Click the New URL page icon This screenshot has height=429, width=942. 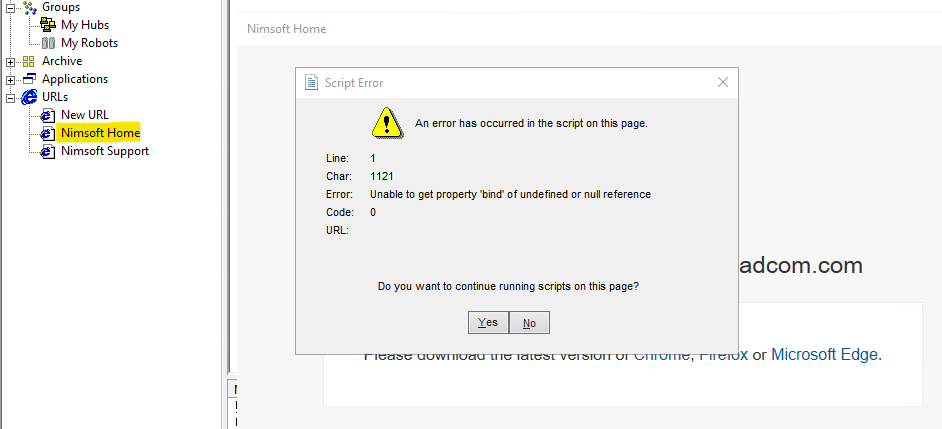pyautogui.click(x=48, y=115)
